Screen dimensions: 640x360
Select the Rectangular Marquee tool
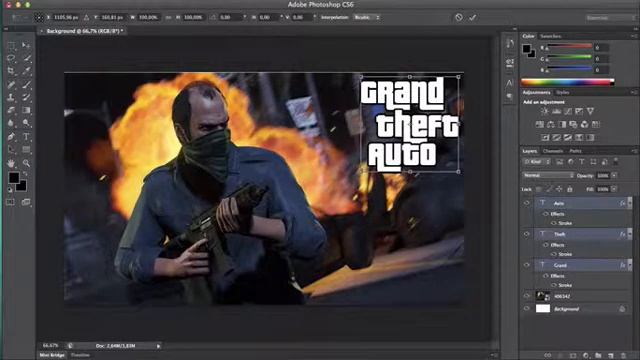11,45
